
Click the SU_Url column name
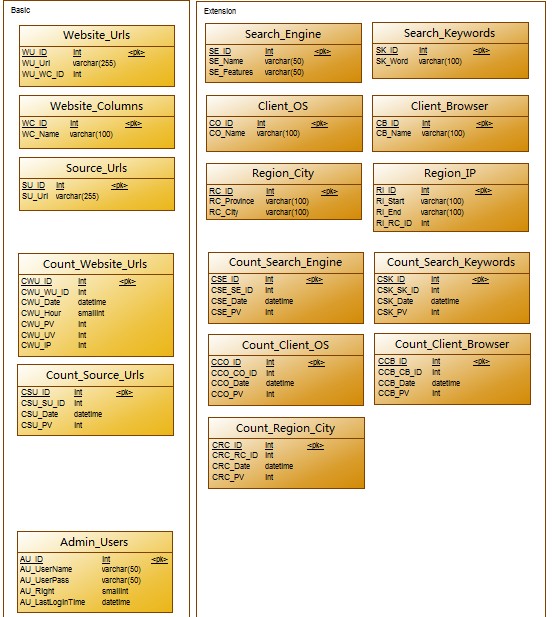coord(35,196)
